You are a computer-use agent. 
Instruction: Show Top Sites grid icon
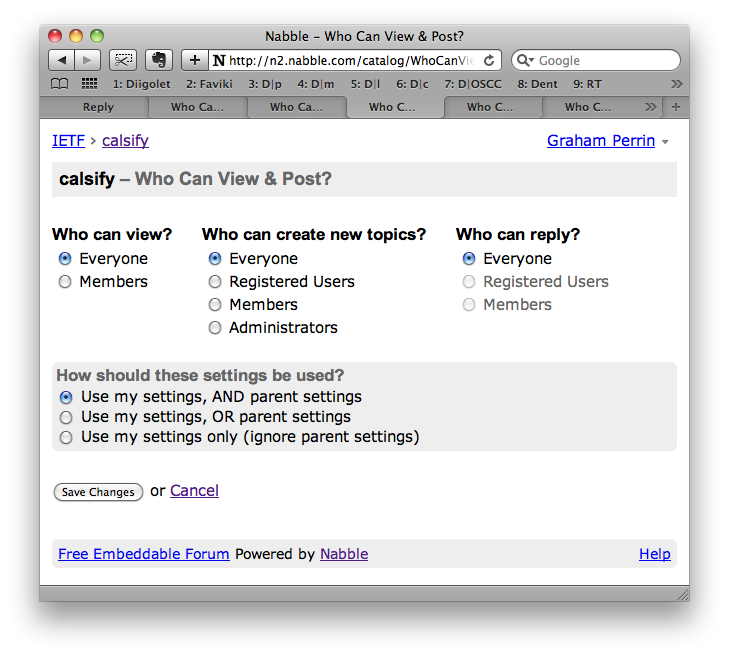click(x=89, y=84)
